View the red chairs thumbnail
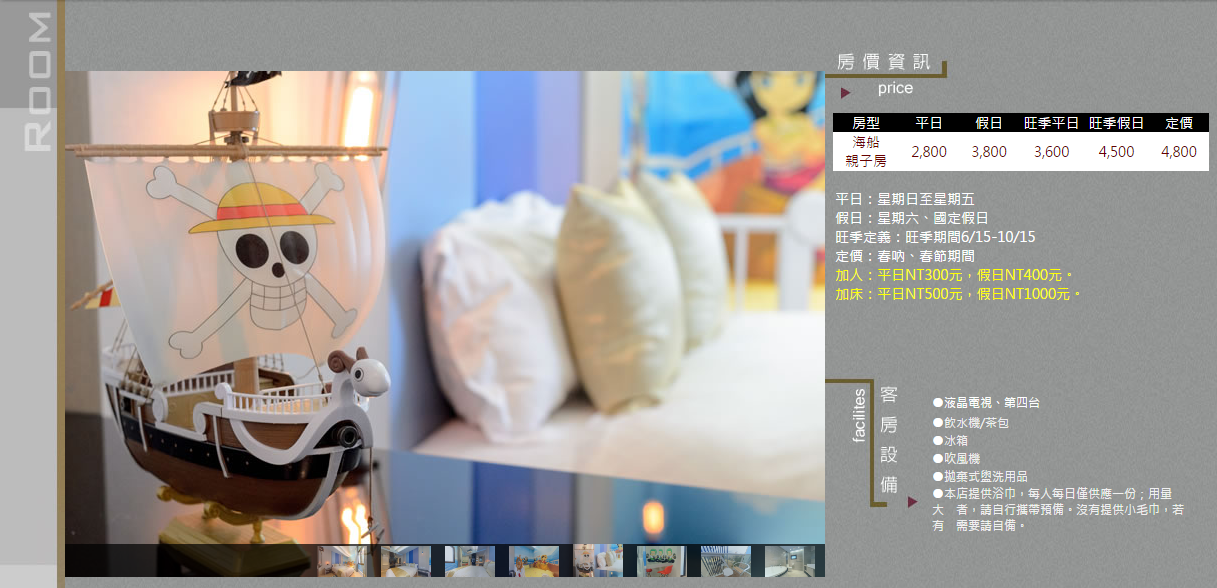 [x=661, y=561]
